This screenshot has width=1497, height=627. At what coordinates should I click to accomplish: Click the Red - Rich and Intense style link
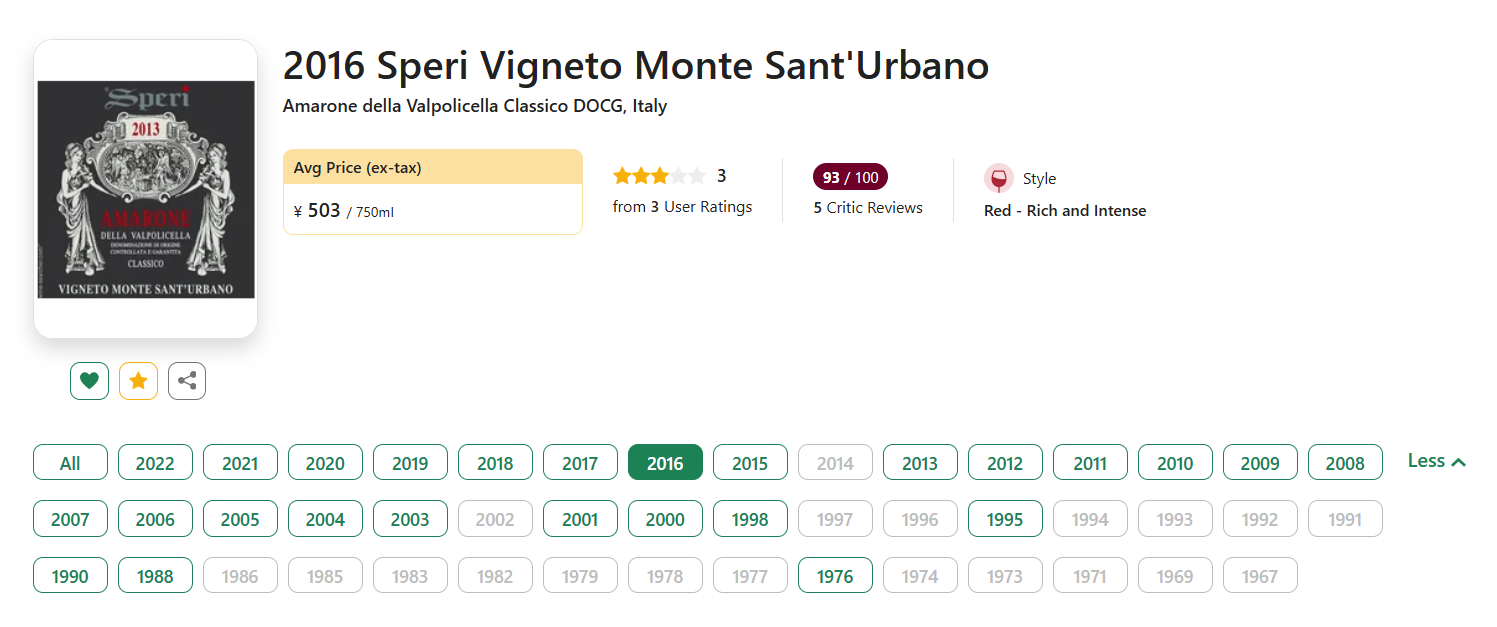1065,211
